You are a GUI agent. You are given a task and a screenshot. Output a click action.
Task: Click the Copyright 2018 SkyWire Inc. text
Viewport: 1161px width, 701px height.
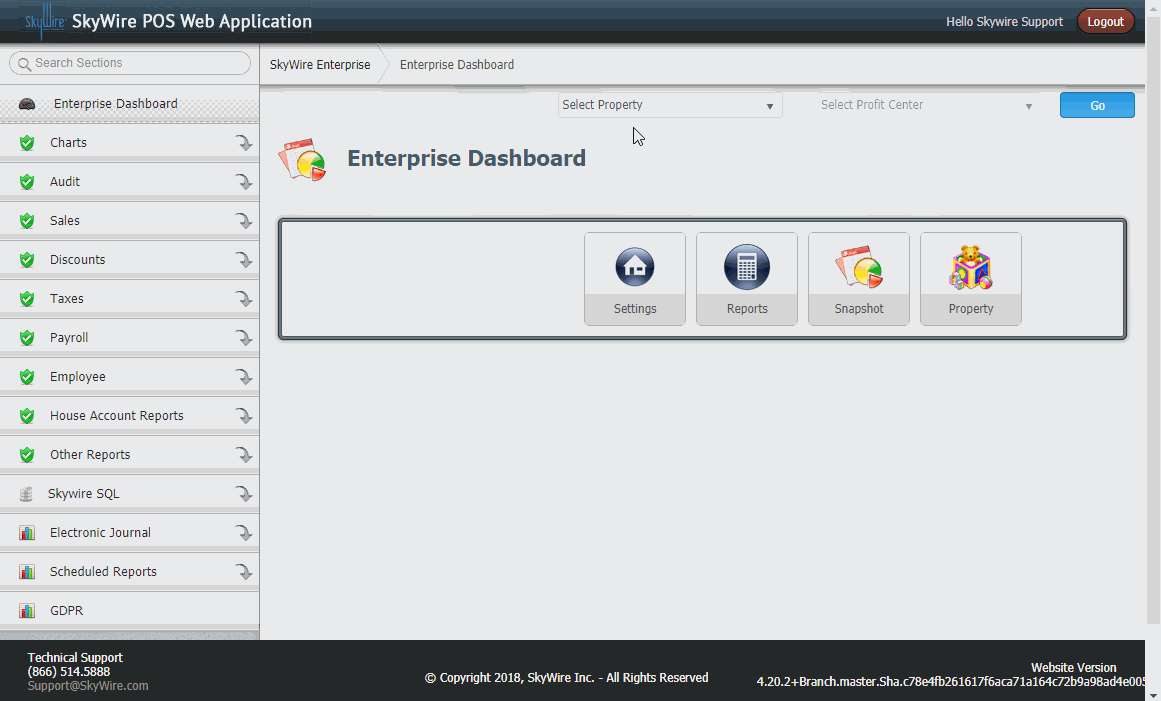566,678
